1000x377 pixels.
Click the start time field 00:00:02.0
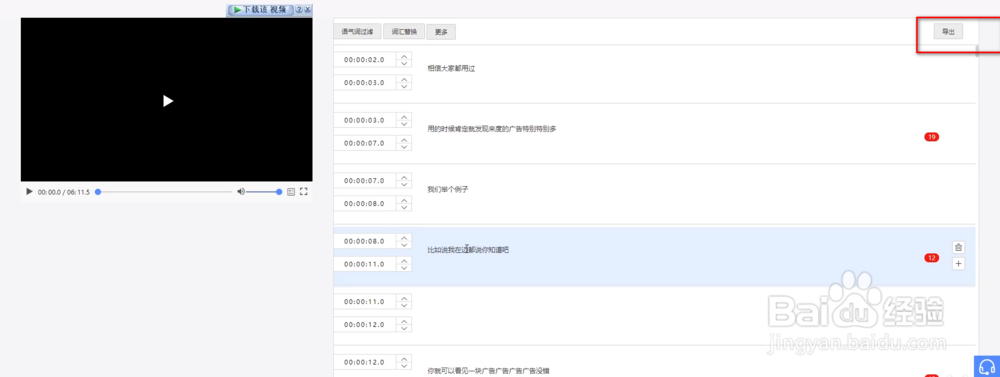pos(365,60)
